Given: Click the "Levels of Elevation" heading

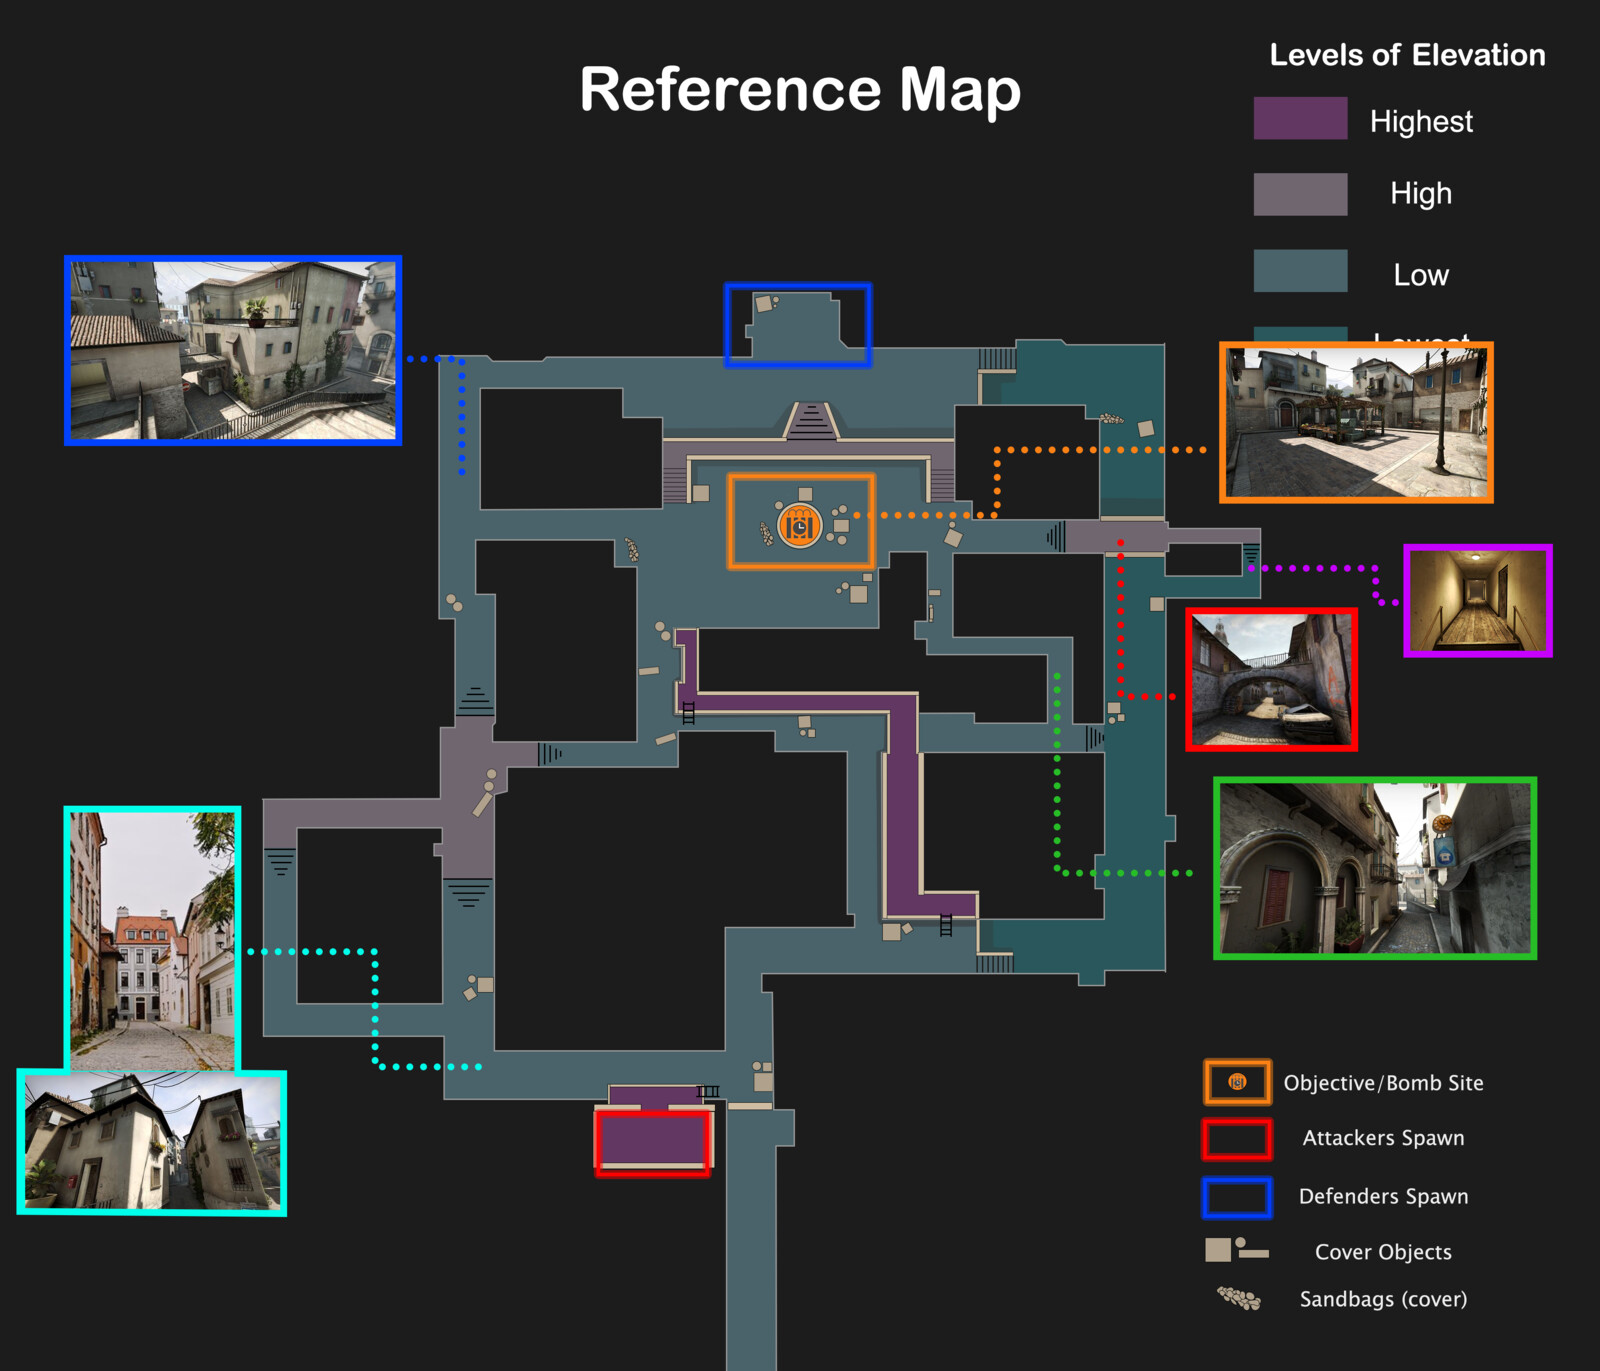Looking at the screenshot, I should [1407, 55].
